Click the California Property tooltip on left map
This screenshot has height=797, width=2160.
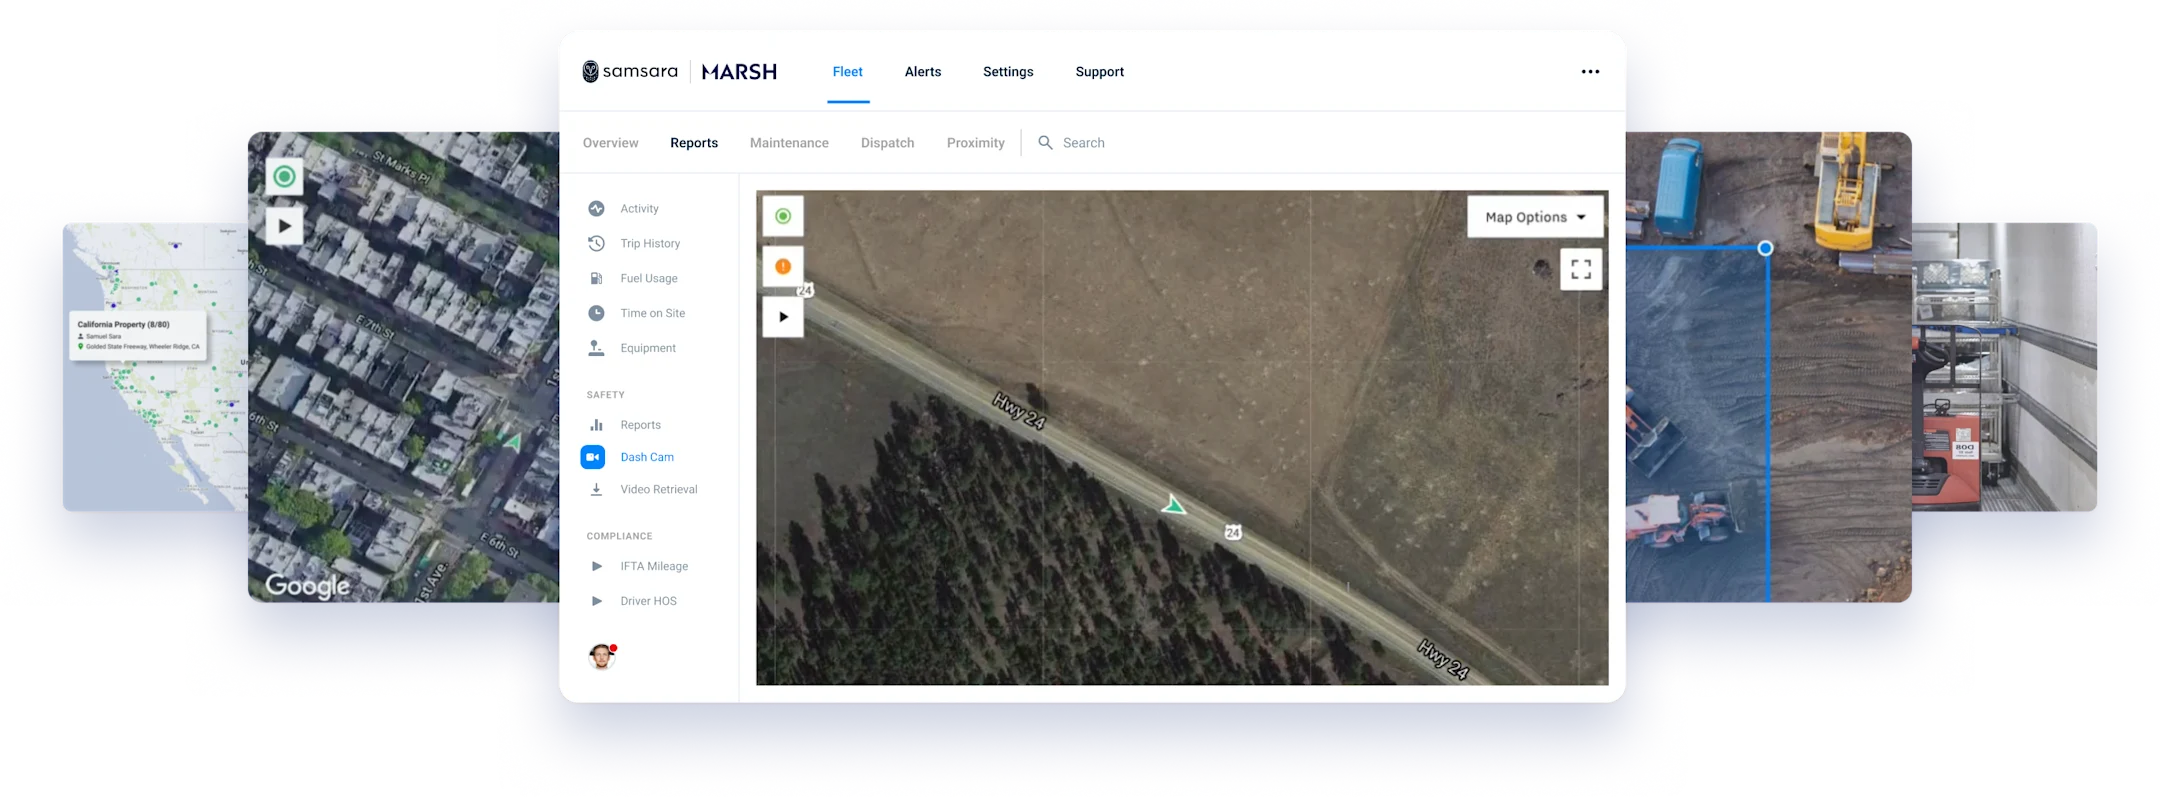tap(138, 335)
